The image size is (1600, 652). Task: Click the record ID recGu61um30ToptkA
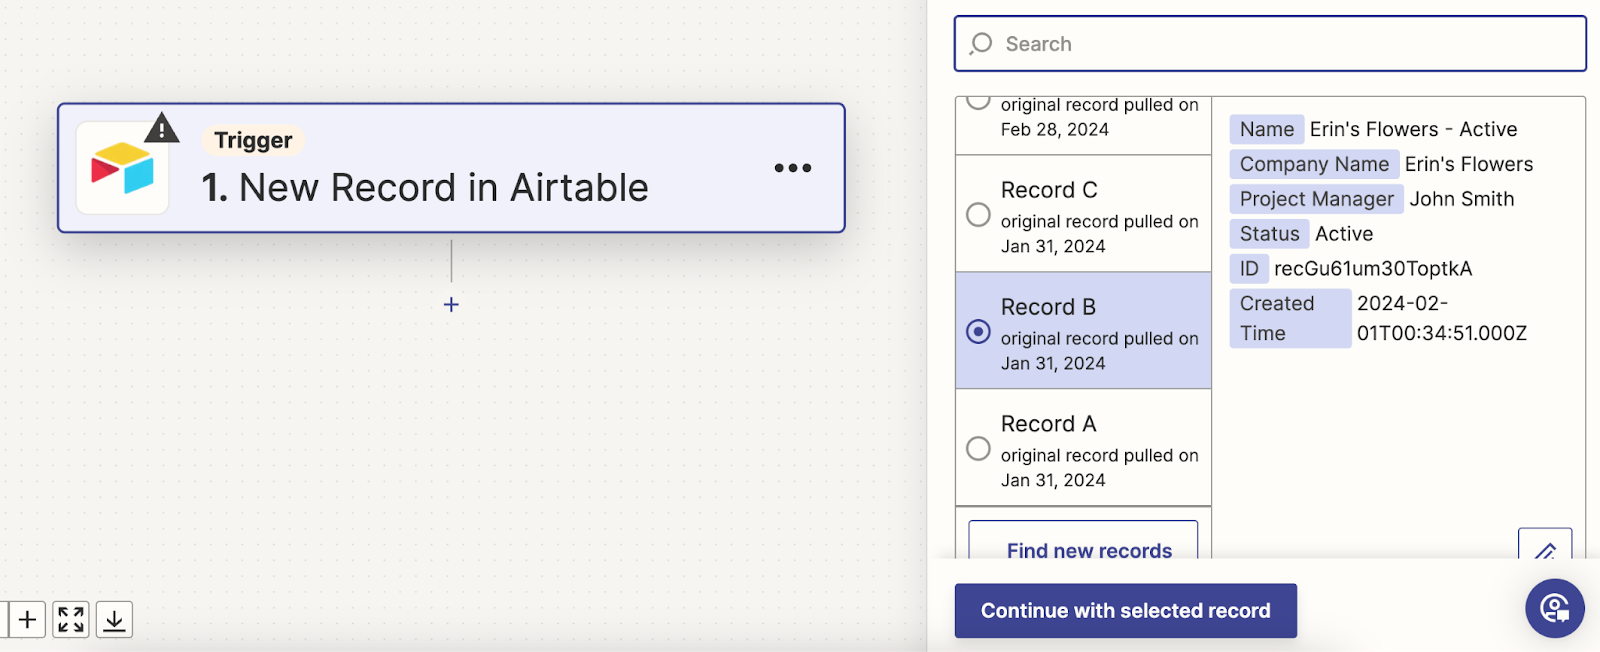coord(1373,269)
